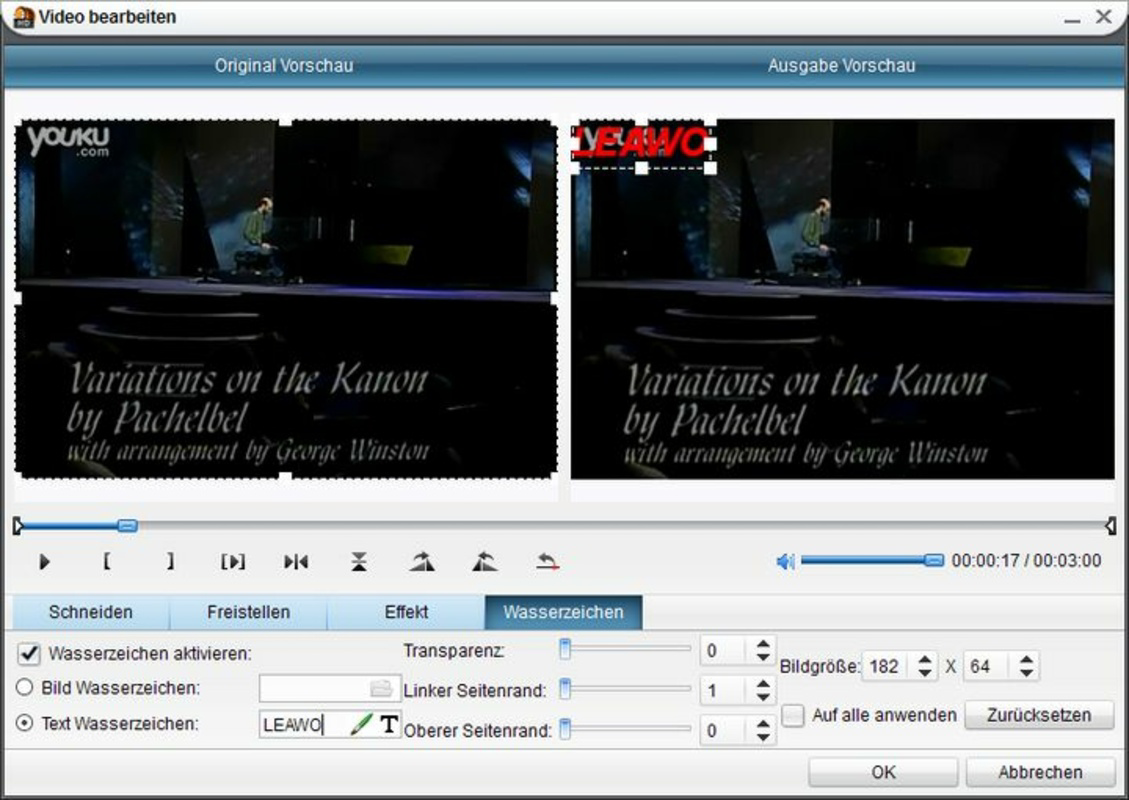Select Text Wasserzeichen radio button
Viewport: 1129px width, 800px height.
point(24,723)
